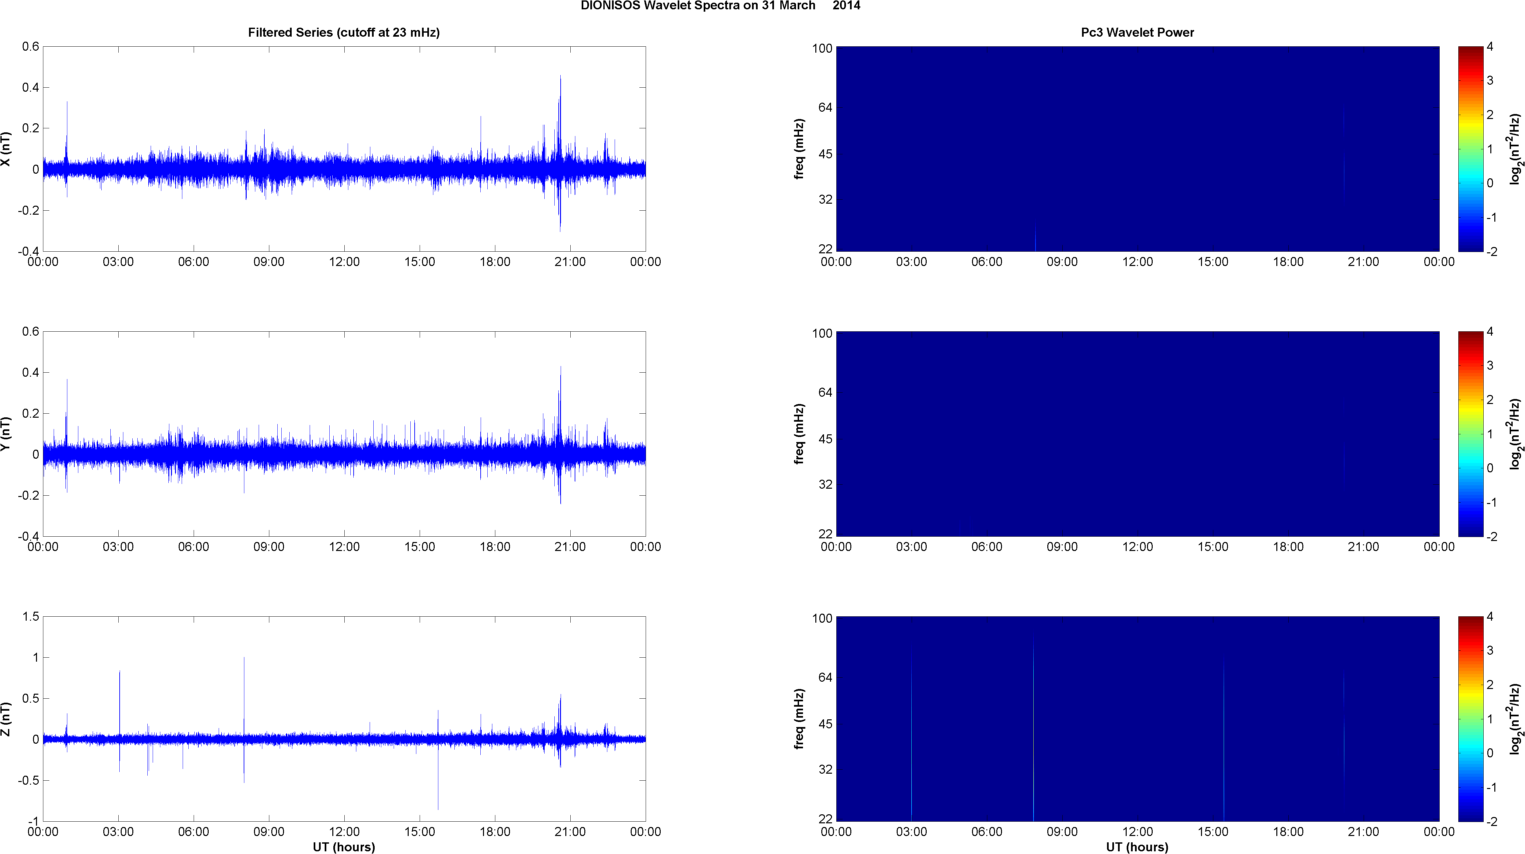Click the -0.4 tick on the Y (nT) axis

click(28, 537)
